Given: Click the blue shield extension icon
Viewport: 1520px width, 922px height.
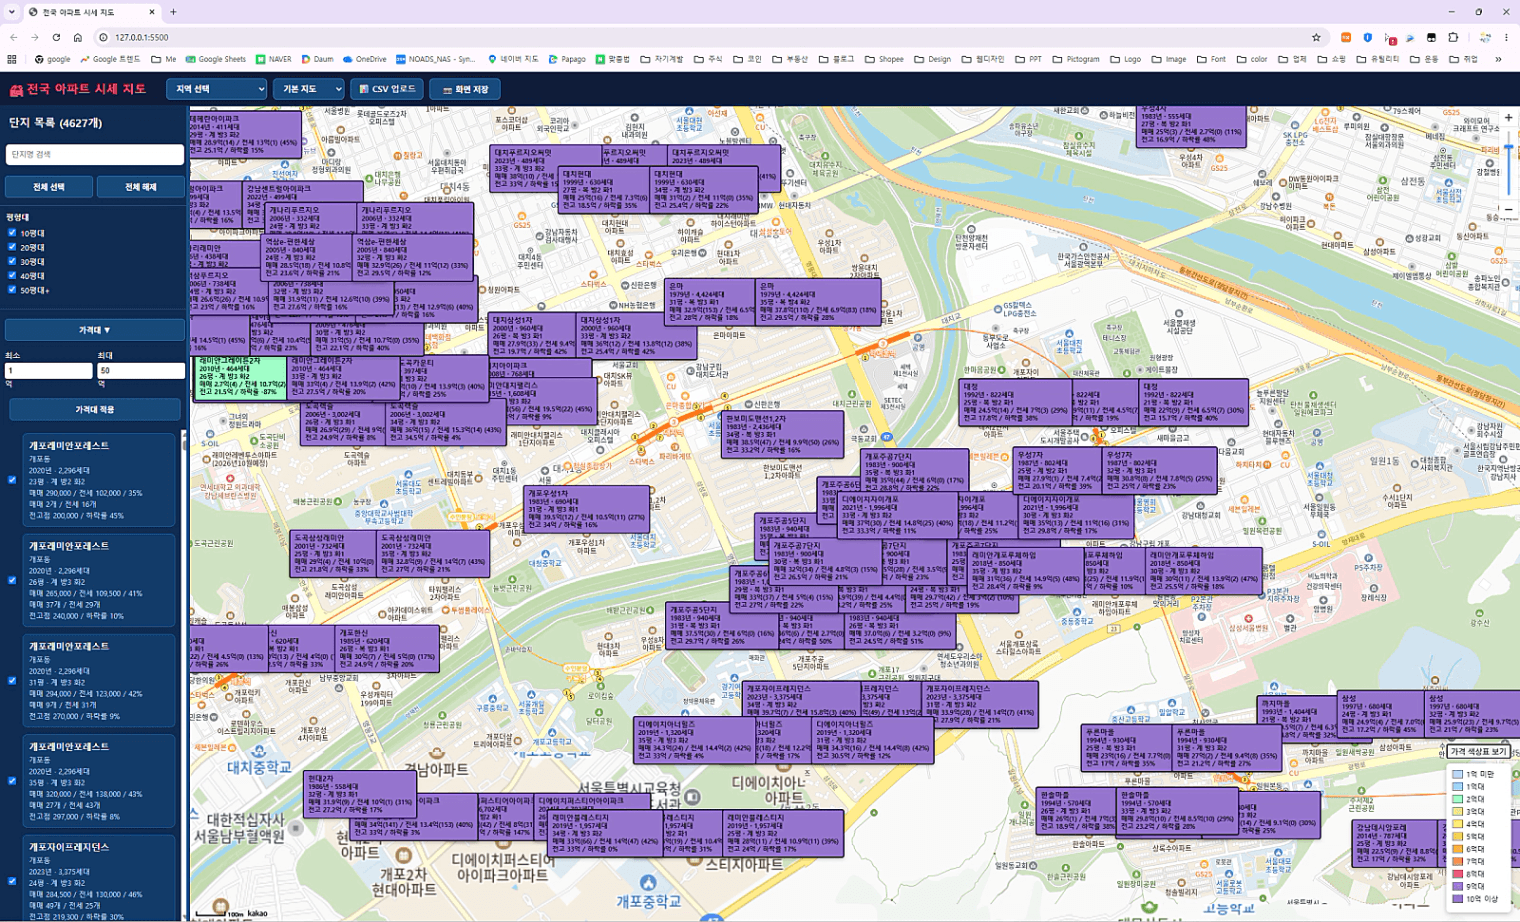Looking at the screenshot, I should (x=1367, y=37).
